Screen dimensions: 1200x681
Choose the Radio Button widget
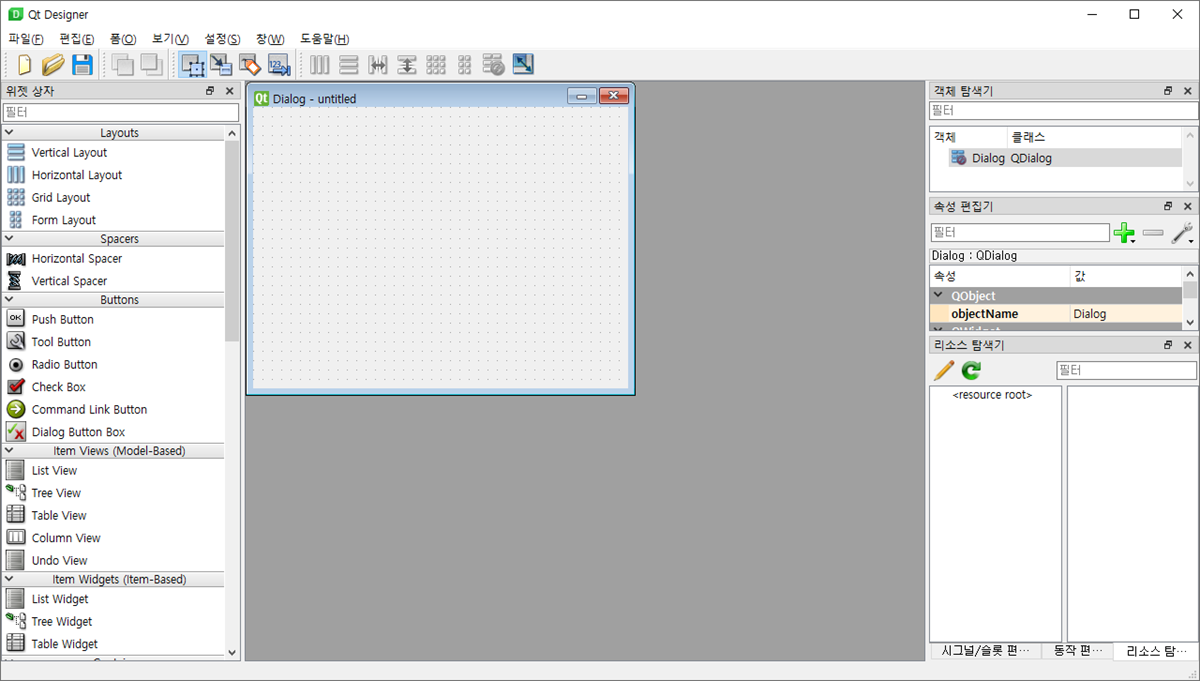point(65,365)
